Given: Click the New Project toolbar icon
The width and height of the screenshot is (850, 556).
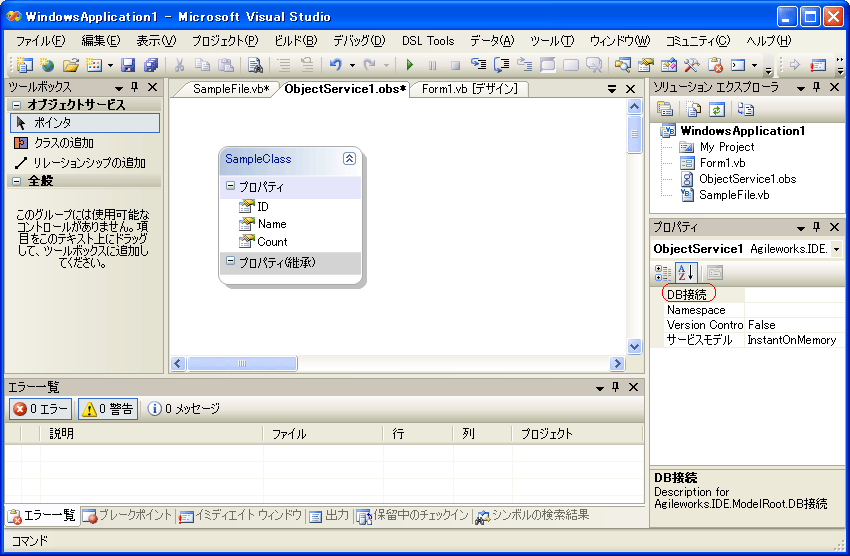Looking at the screenshot, I should click(24, 65).
